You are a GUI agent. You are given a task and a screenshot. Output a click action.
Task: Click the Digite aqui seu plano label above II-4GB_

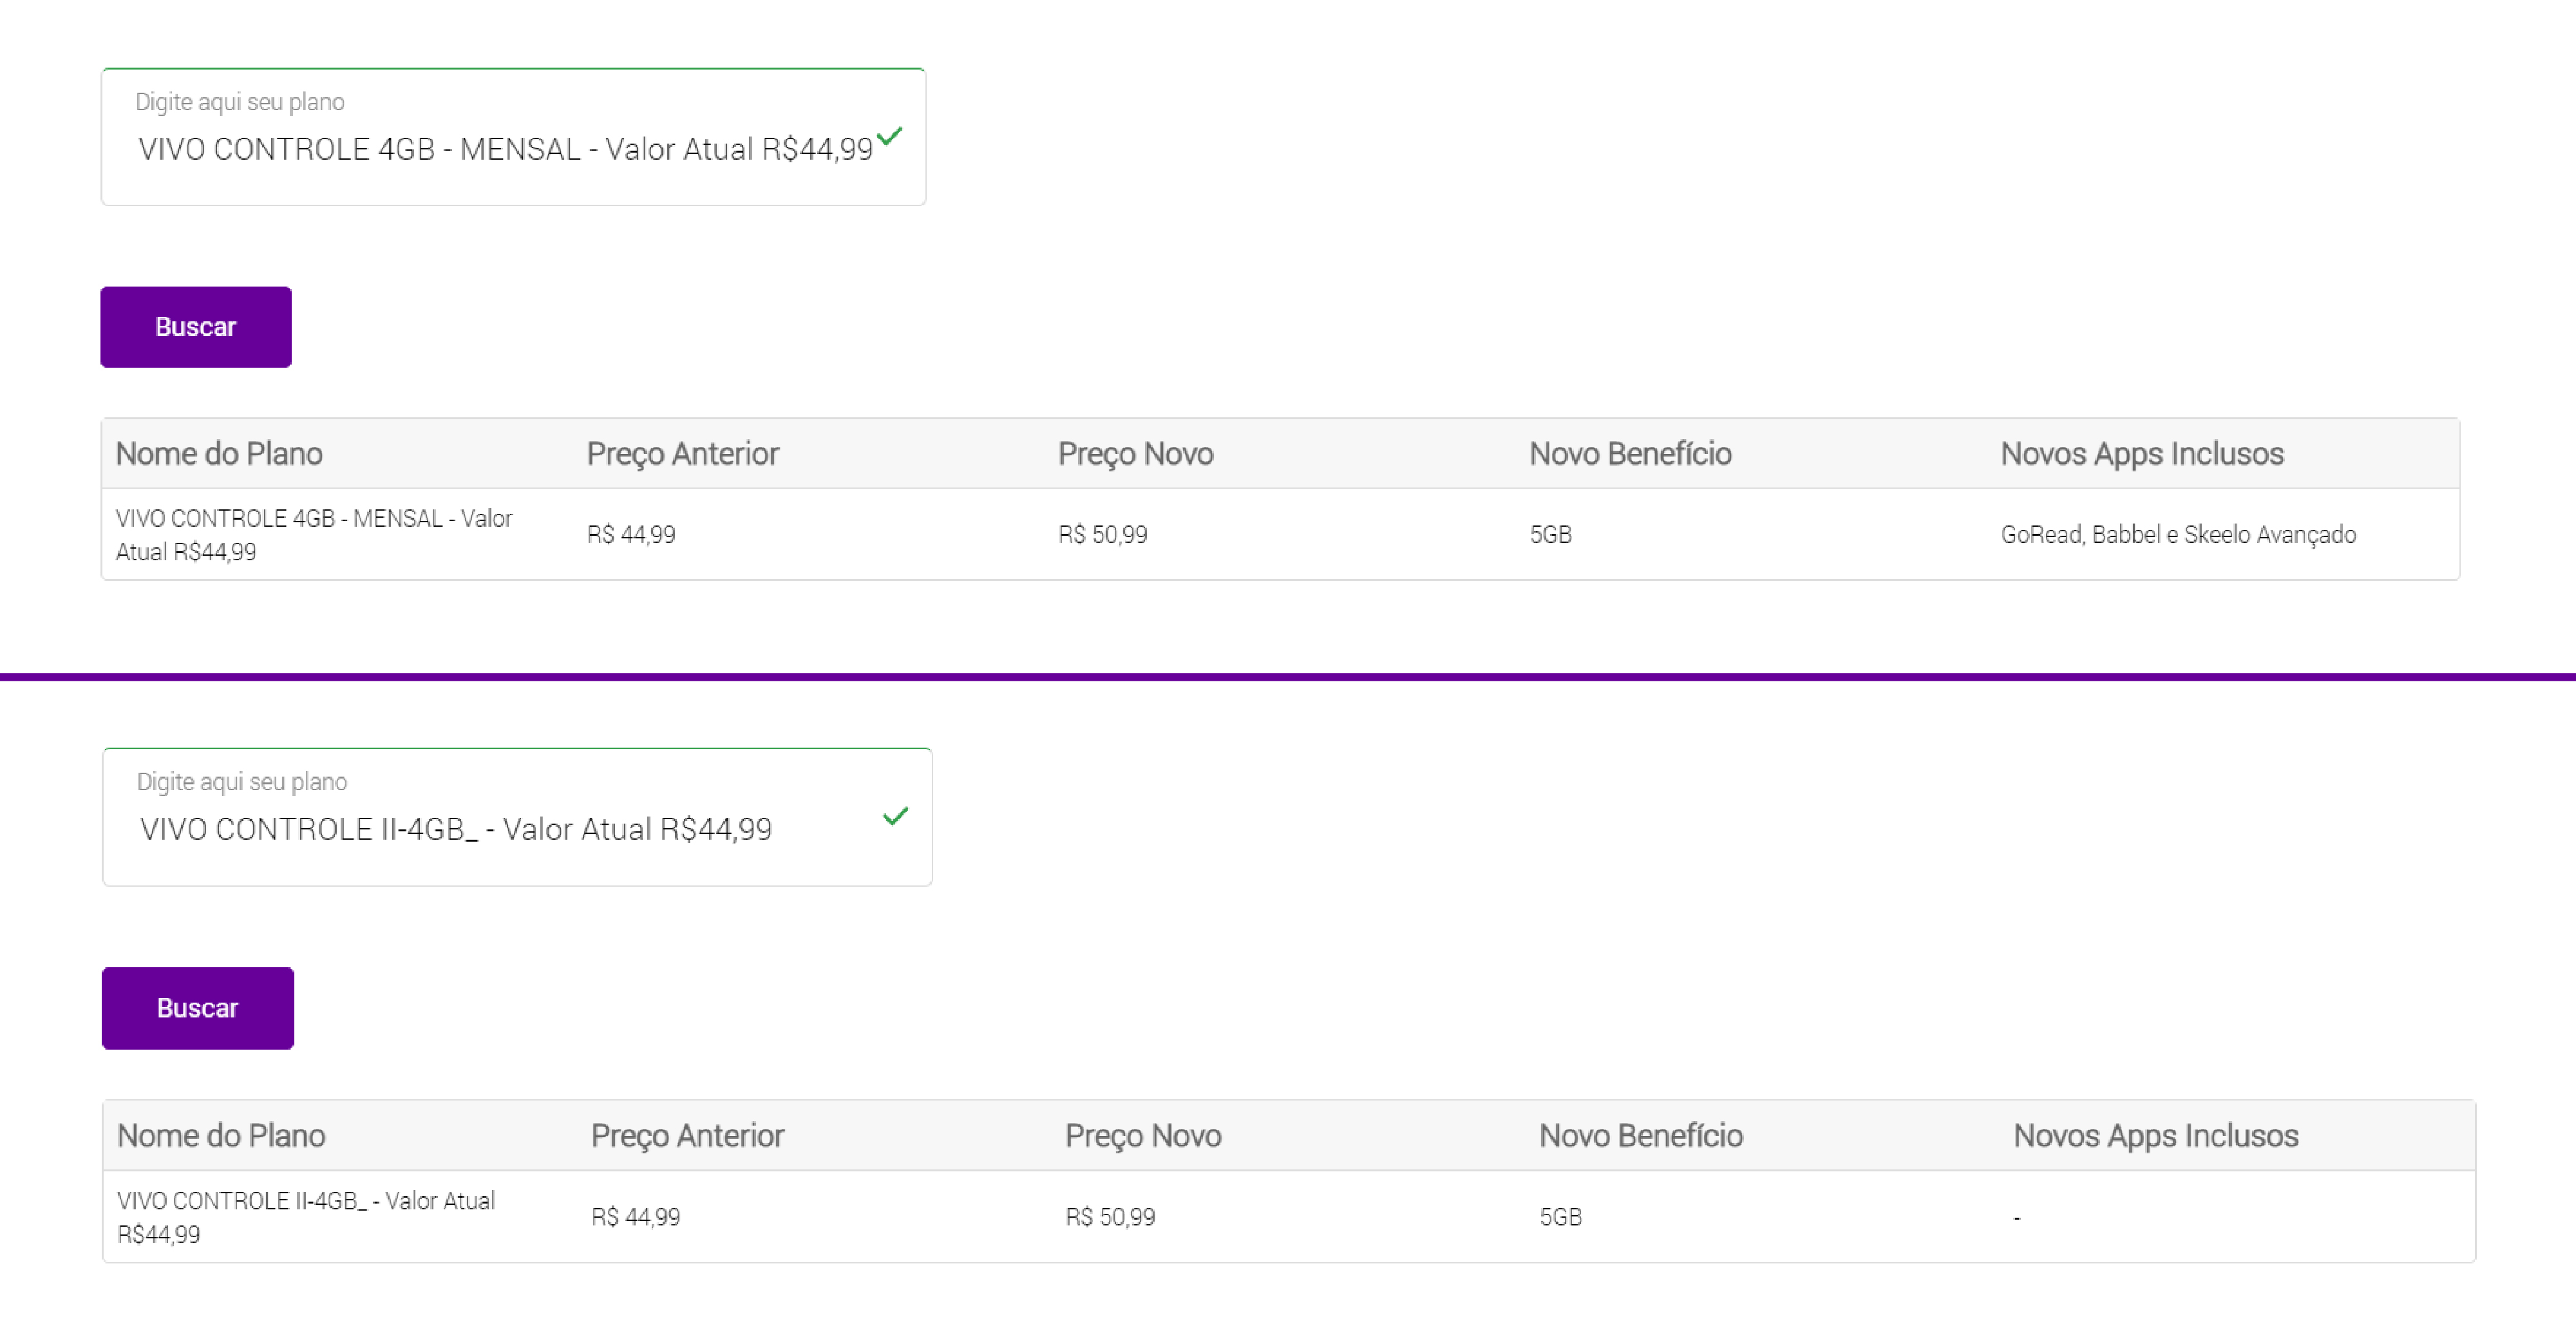tap(242, 782)
